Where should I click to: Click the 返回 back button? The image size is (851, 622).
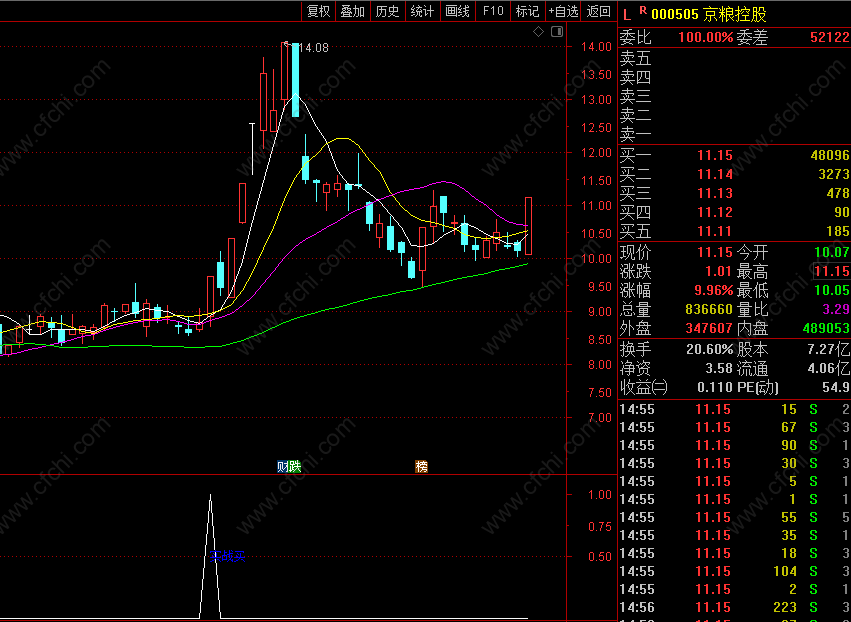tap(599, 11)
